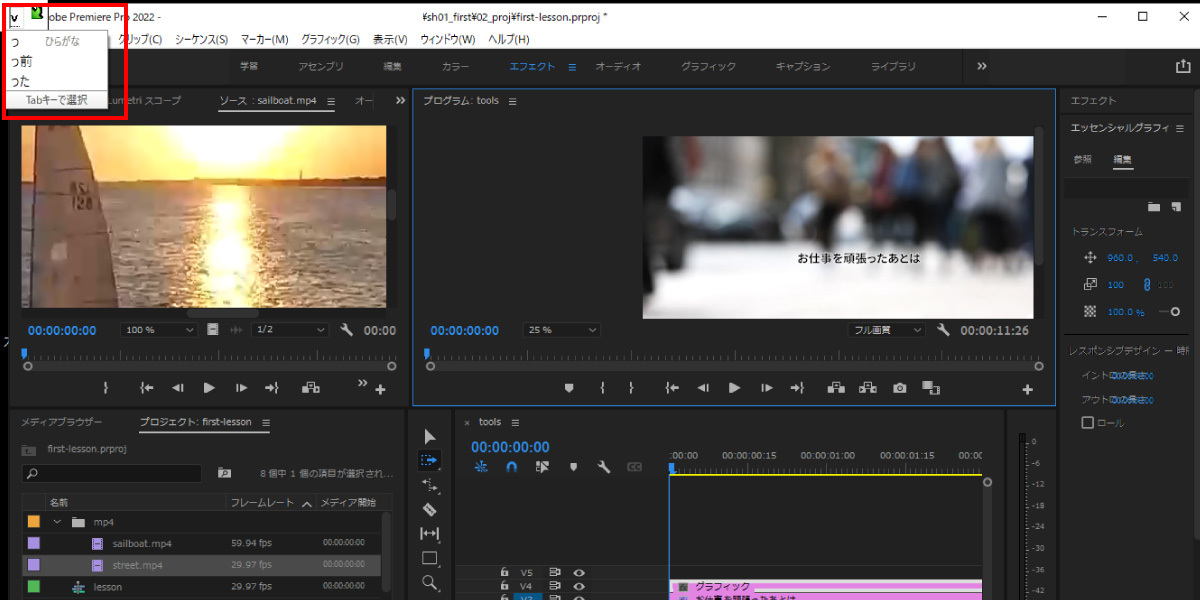The width and height of the screenshot is (1200, 600).
Task: Toggle V5 track output eye
Action: (x=578, y=573)
